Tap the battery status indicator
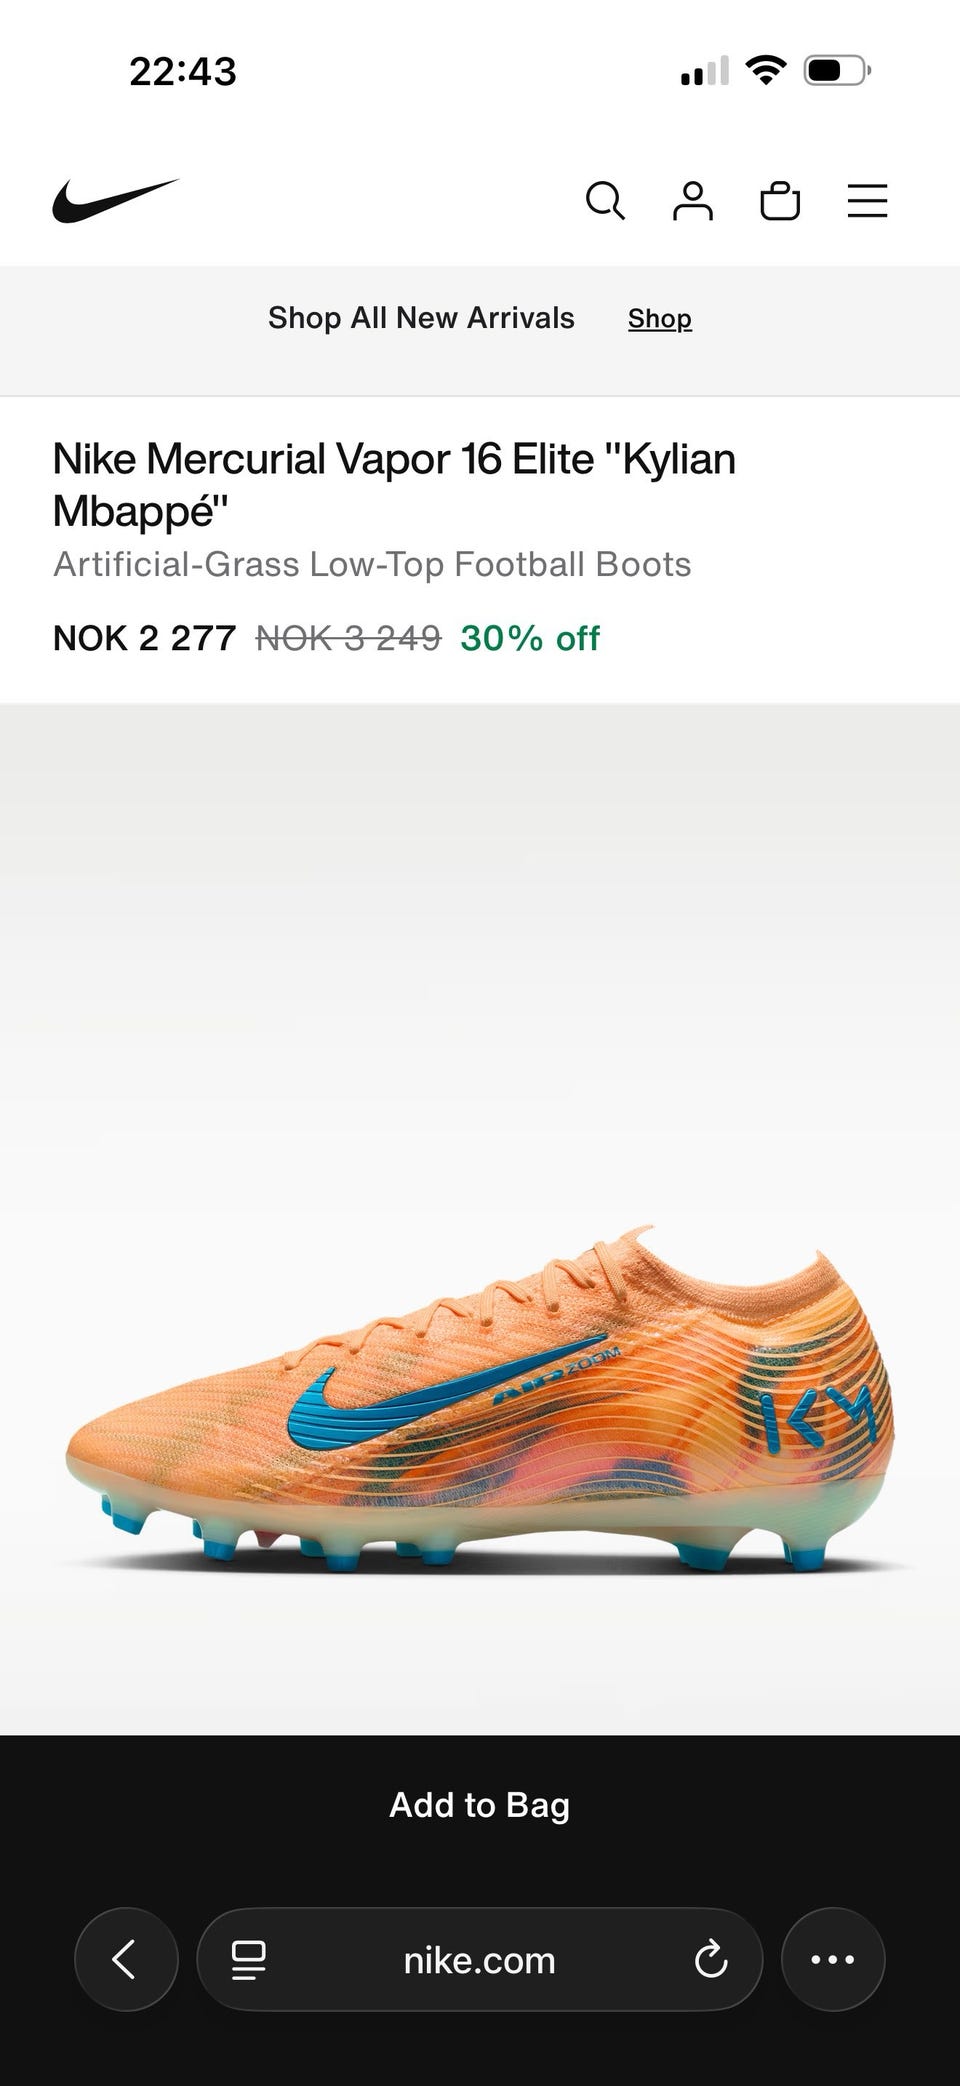 838,71
